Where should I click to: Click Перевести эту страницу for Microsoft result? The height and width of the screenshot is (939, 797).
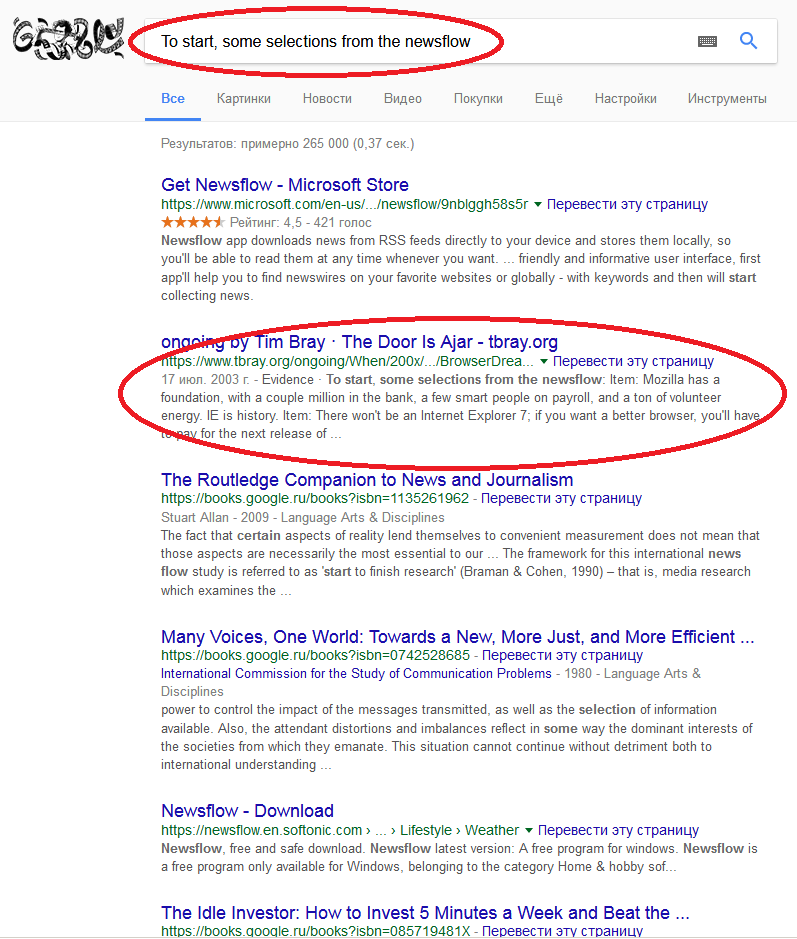coord(627,204)
